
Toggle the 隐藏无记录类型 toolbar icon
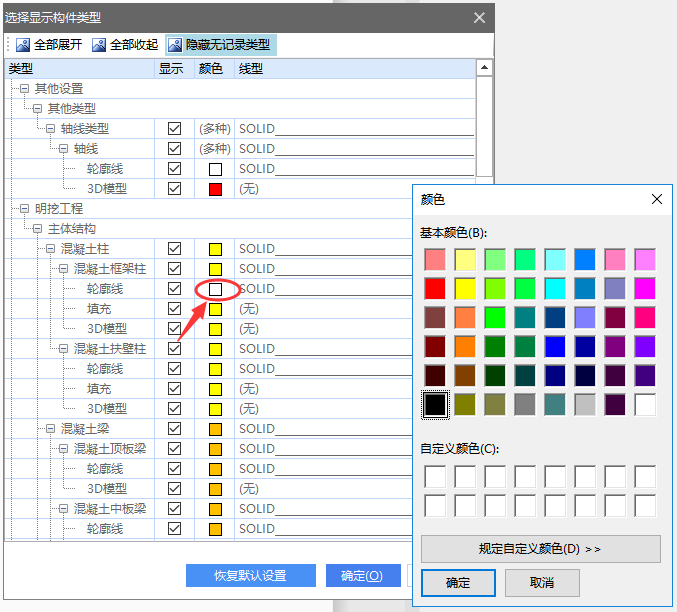pyautogui.click(x=175, y=45)
